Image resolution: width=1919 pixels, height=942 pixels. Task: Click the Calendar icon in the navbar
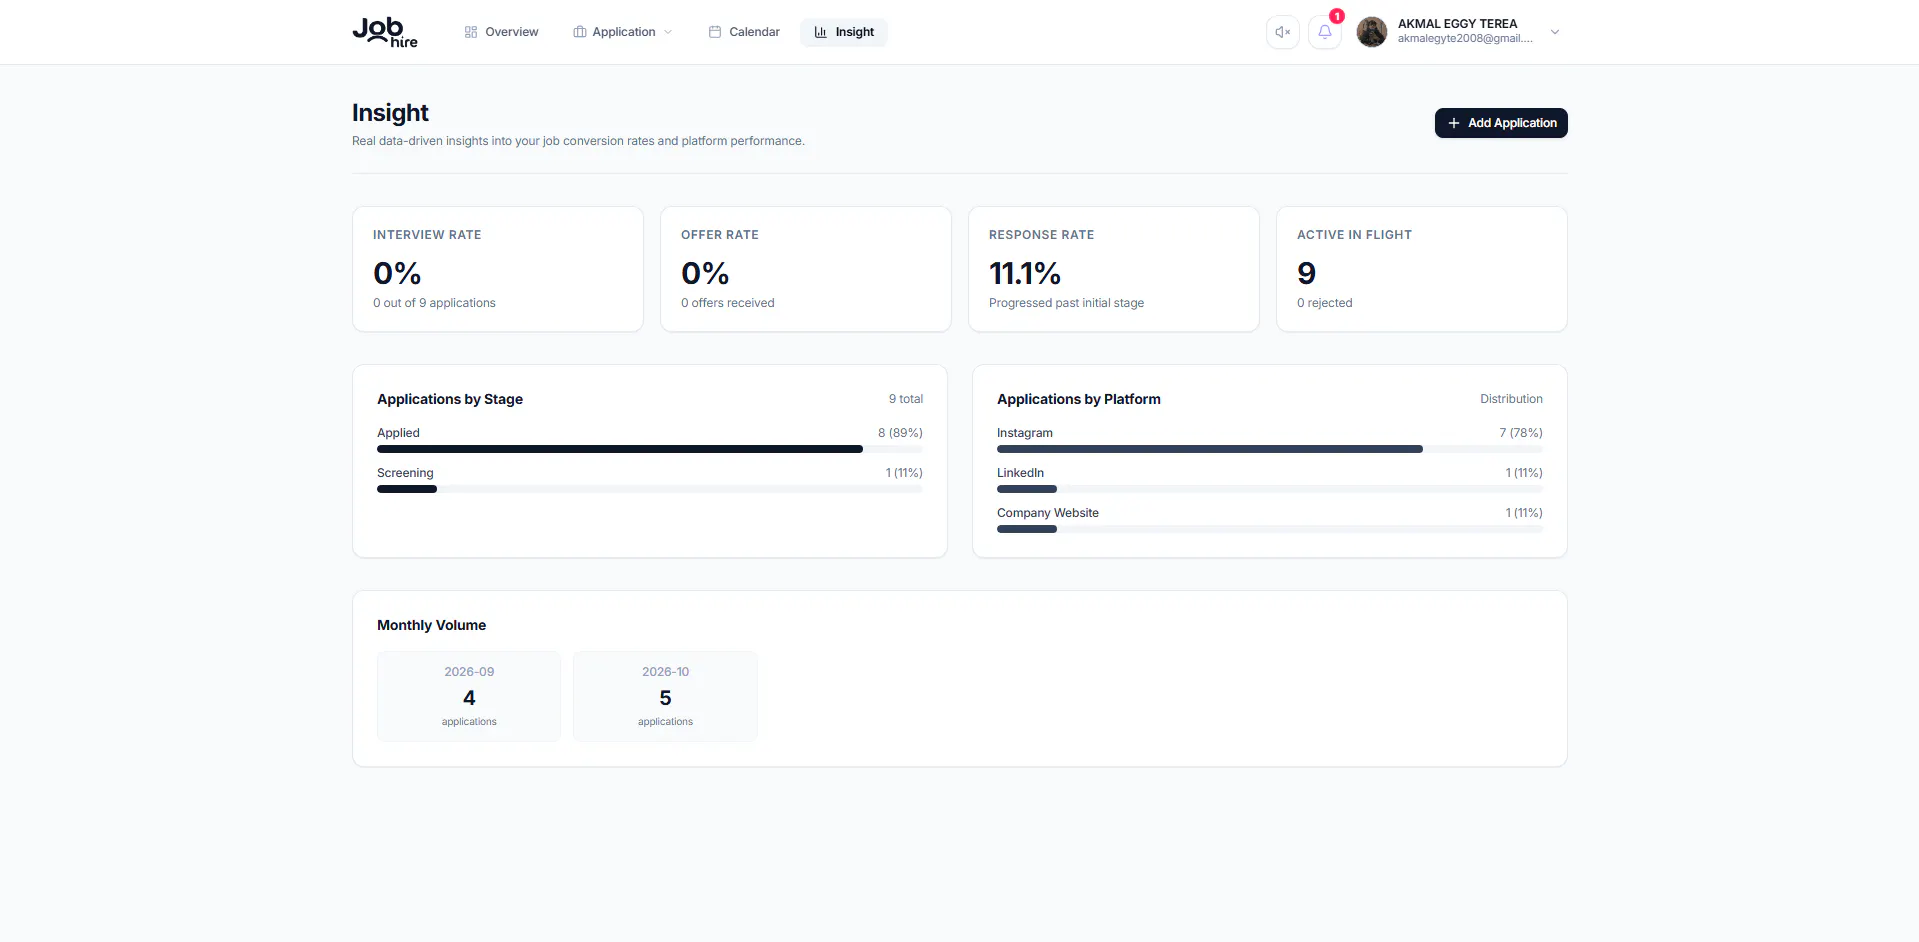715,32
